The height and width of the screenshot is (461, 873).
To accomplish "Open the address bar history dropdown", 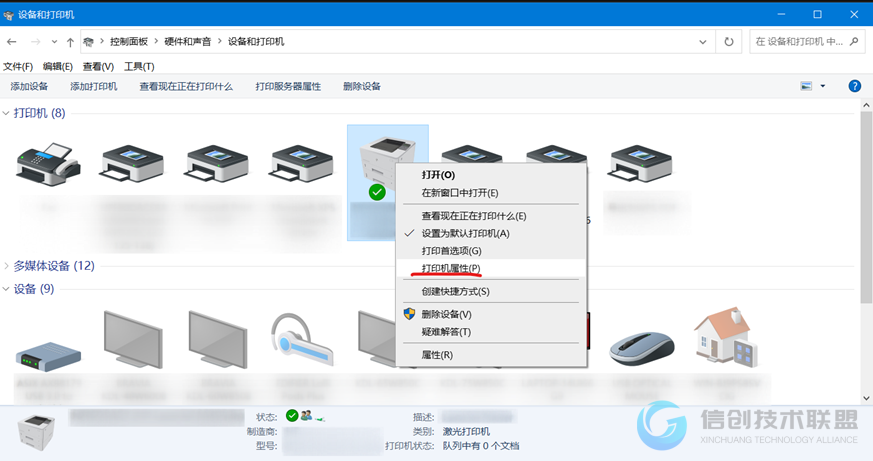I will pos(703,42).
